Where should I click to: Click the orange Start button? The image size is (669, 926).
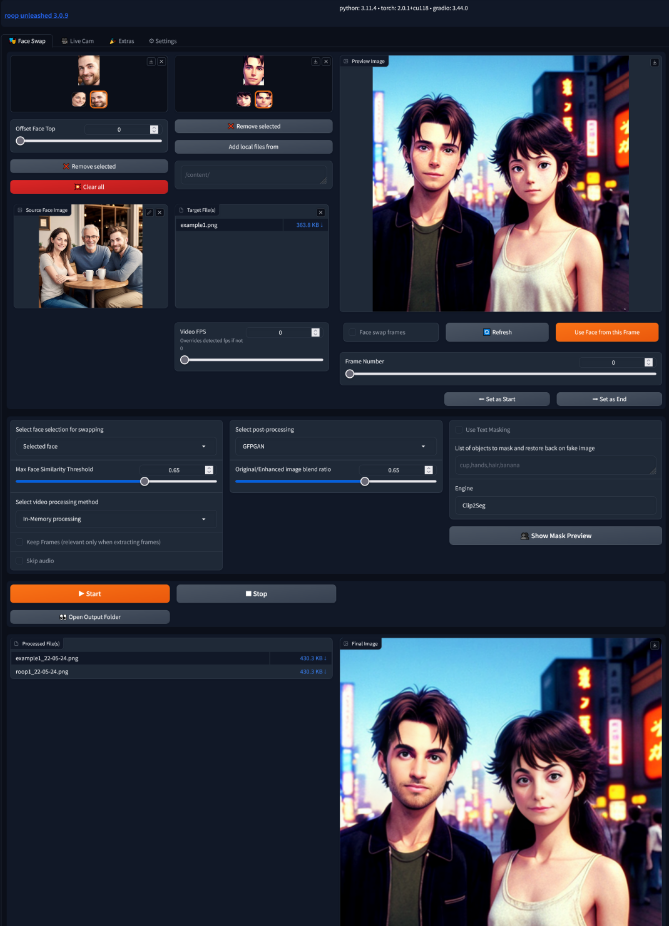(x=90, y=594)
